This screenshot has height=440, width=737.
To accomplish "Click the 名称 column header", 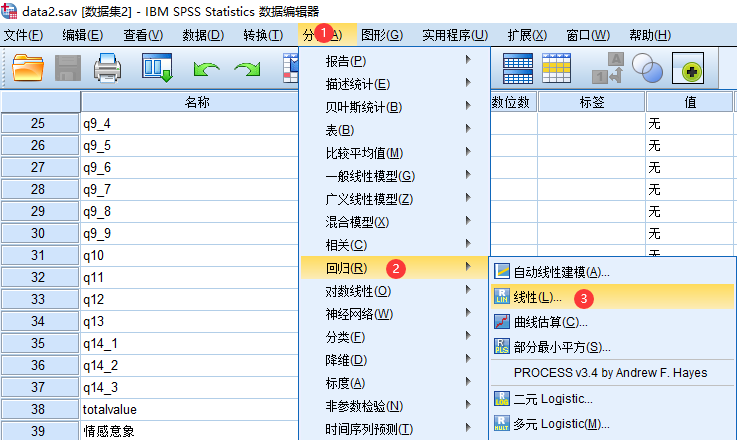I will point(190,102).
